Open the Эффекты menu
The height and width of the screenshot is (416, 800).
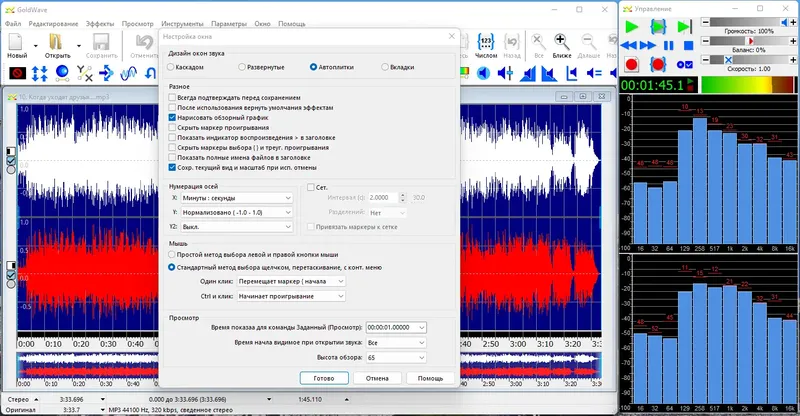[x=99, y=22]
